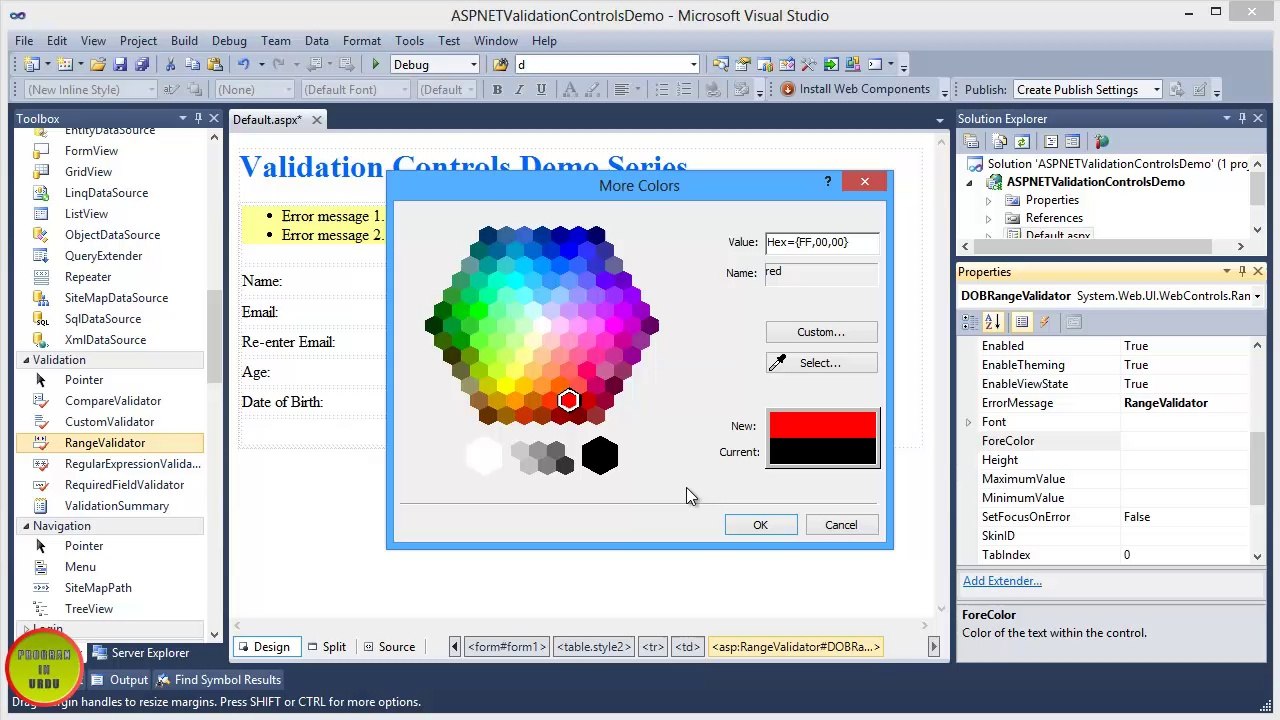Viewport: 1280px width, 720px height.
Task: Open the Tools menu
Action: [x=409, y=41]
